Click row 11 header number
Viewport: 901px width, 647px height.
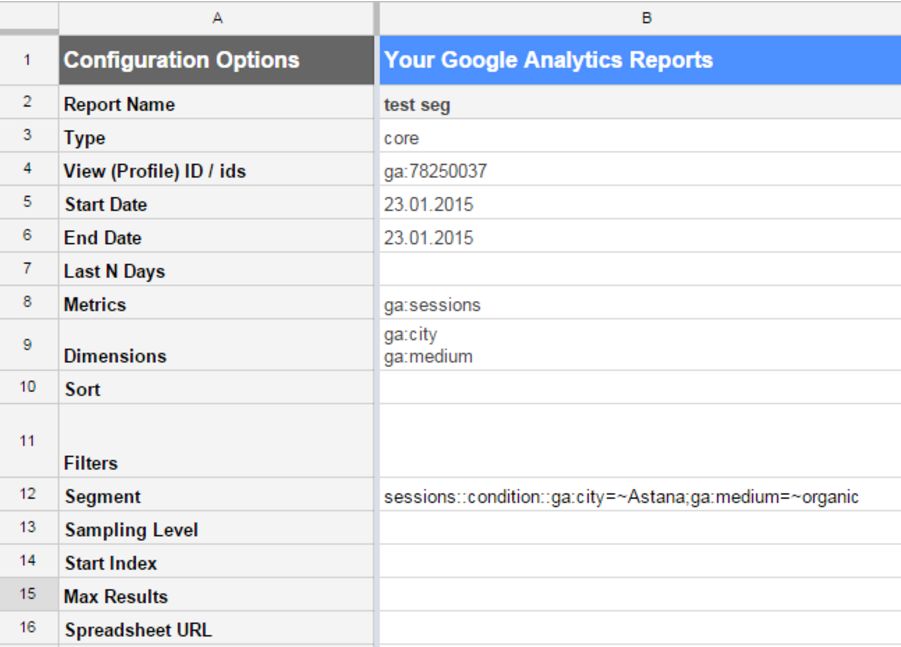28,440
